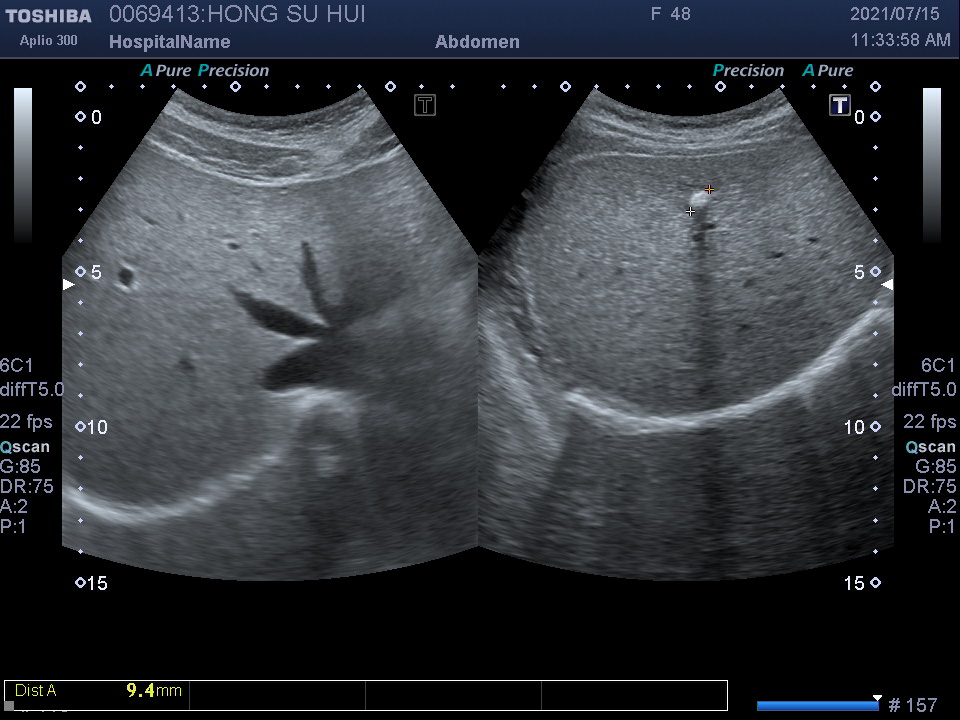Click the blue cine progress bar
This screenshot has width=960, height=720.
click(x=816, y=706)
